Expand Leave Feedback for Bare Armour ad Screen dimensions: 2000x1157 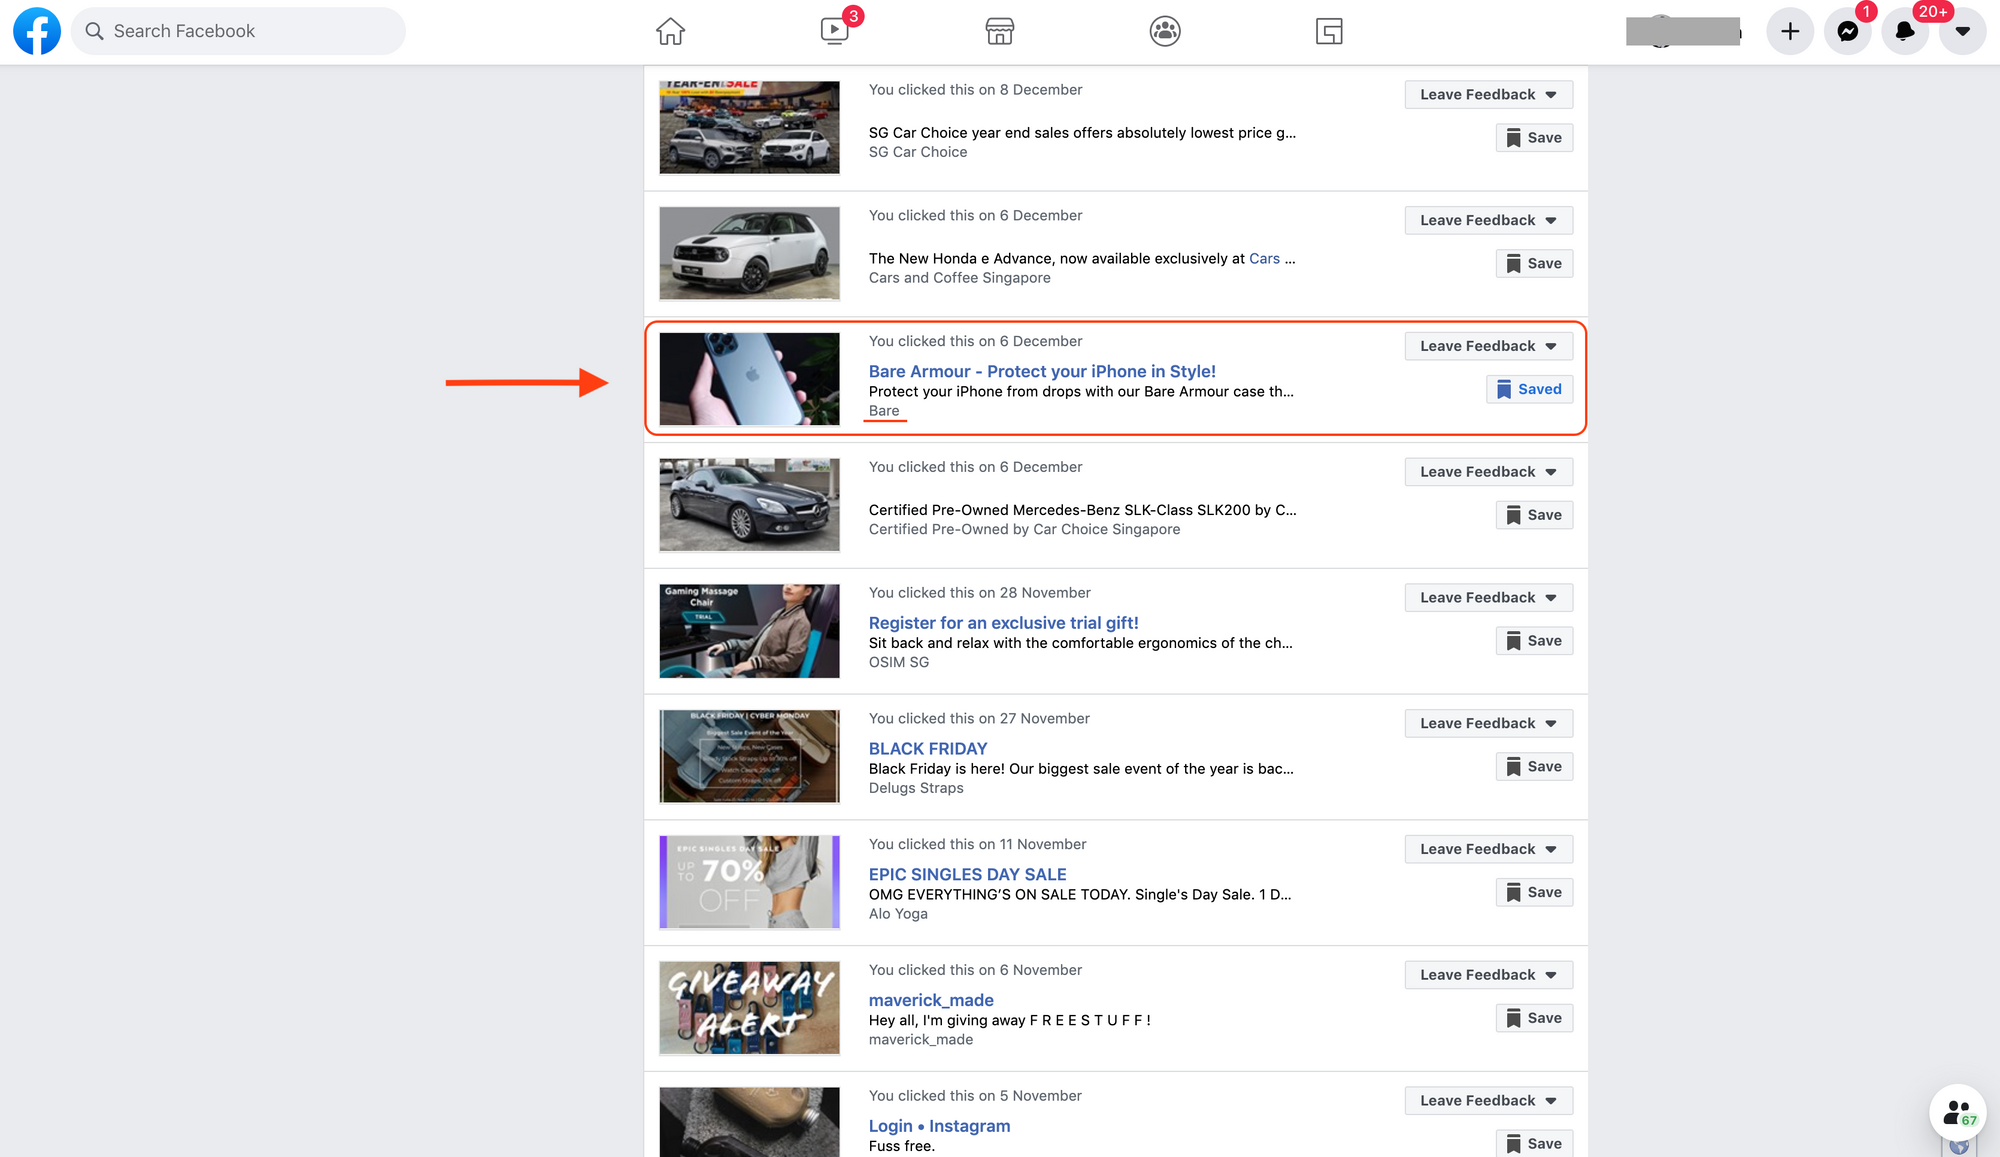(1488, 346)
